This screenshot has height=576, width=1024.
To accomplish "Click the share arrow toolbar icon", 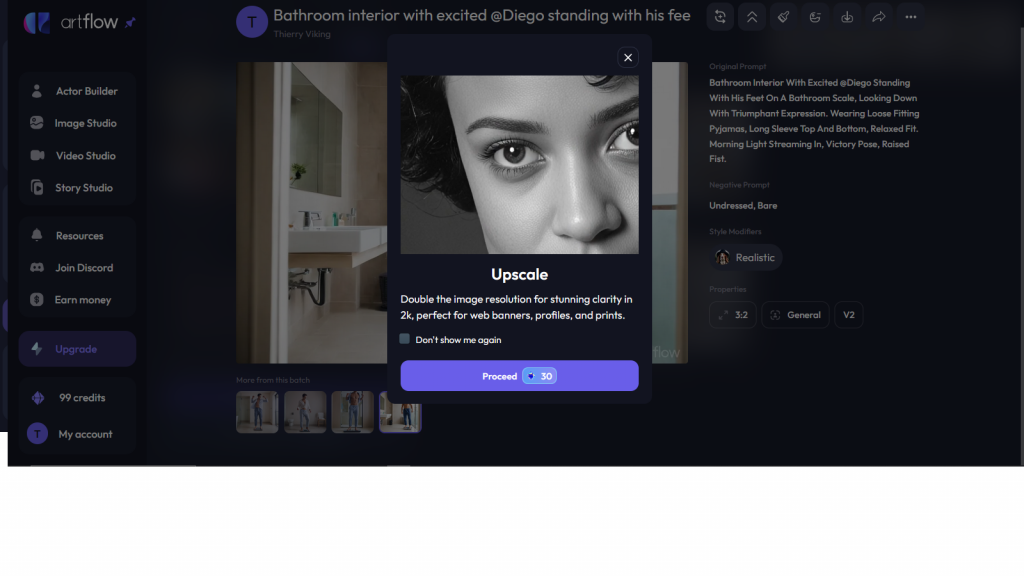I will (x=879, y=17).
